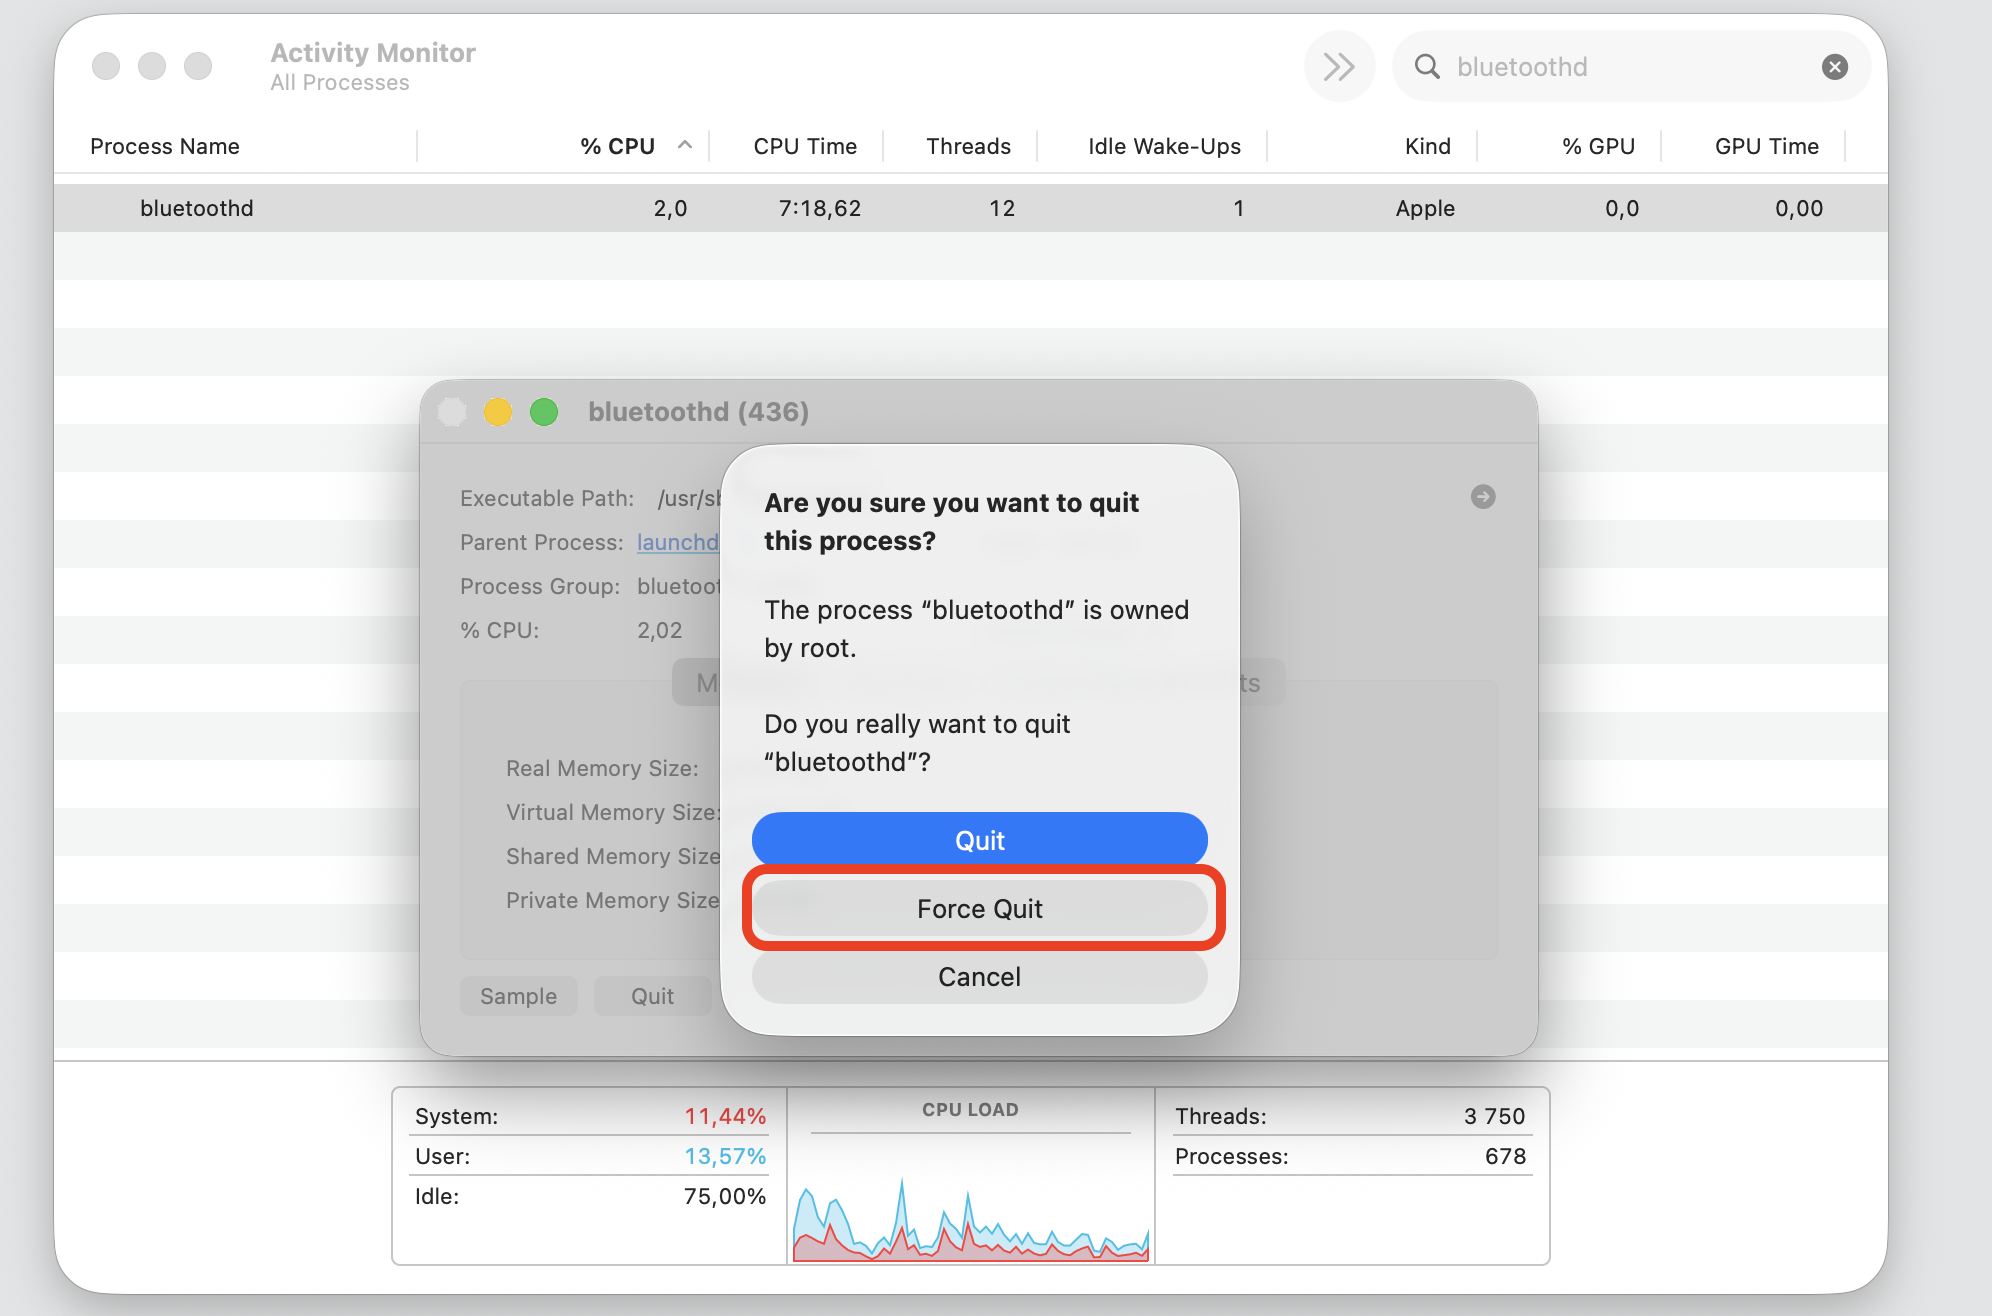Sort by % CPU column header

tap(617, 146)
